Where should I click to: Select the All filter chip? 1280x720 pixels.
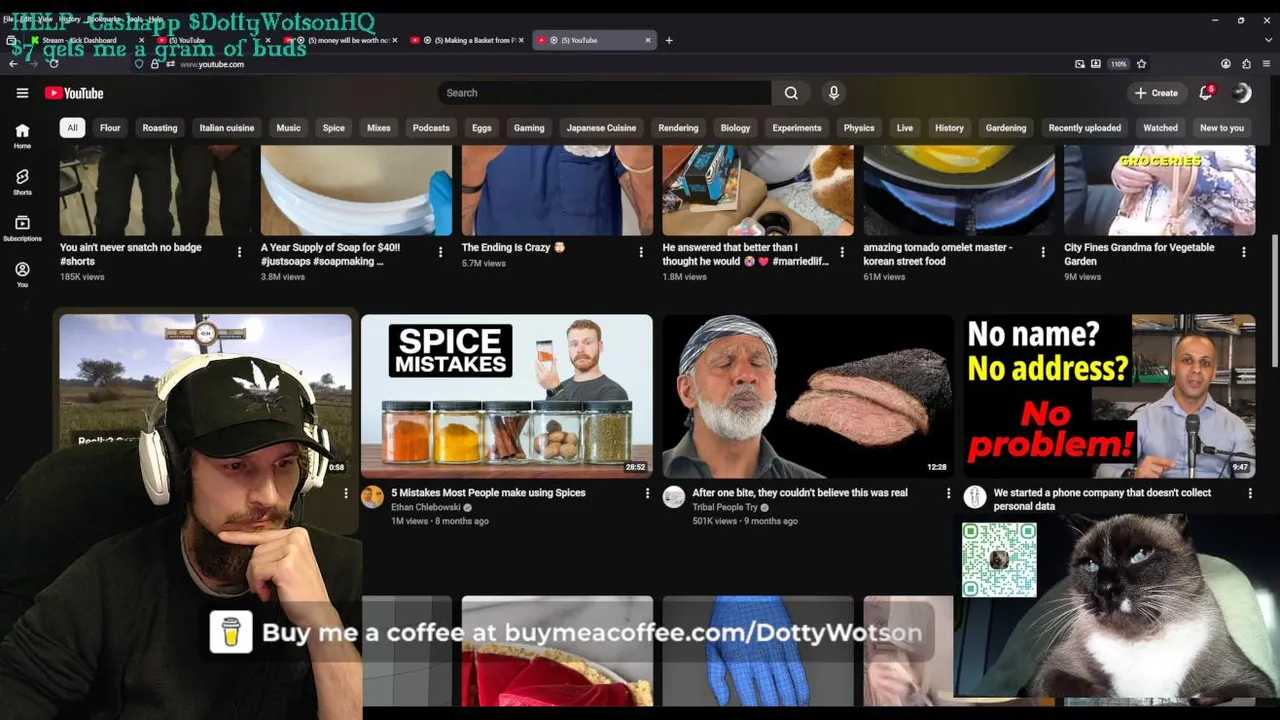point(72,128)
